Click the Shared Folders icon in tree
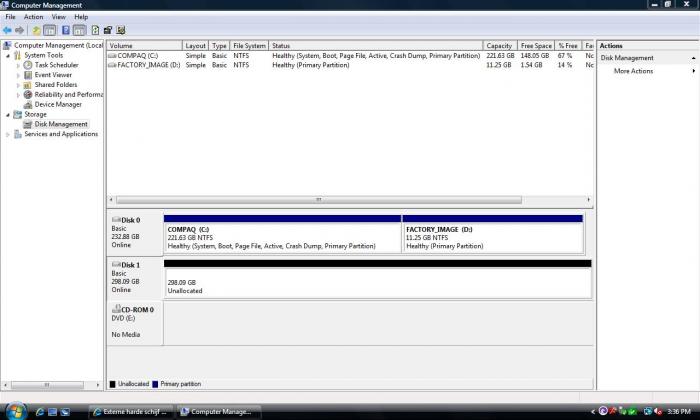700x420 pixels. pyautogui.click(x=28, y=85)
